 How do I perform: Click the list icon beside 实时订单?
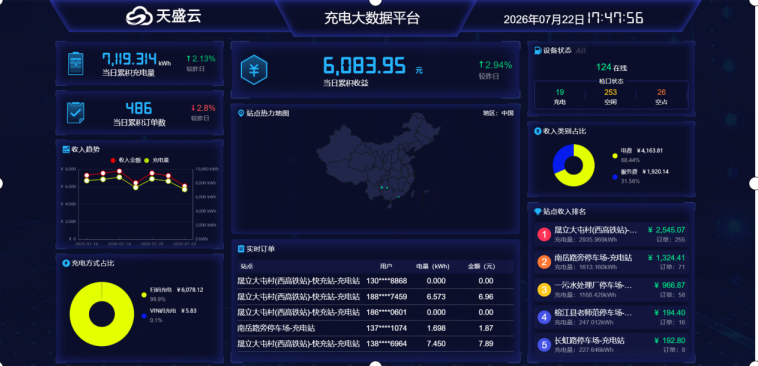pos(241,249)
